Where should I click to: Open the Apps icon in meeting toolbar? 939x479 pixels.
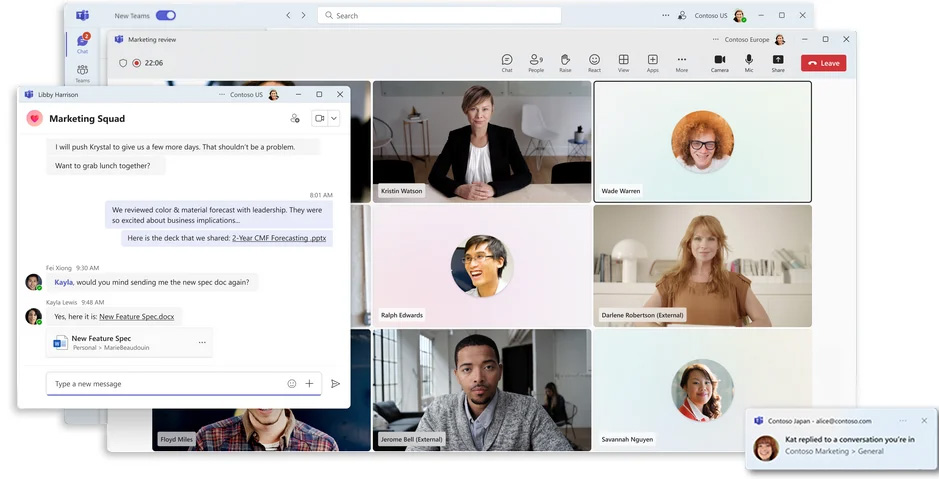(x=652, y=62)
